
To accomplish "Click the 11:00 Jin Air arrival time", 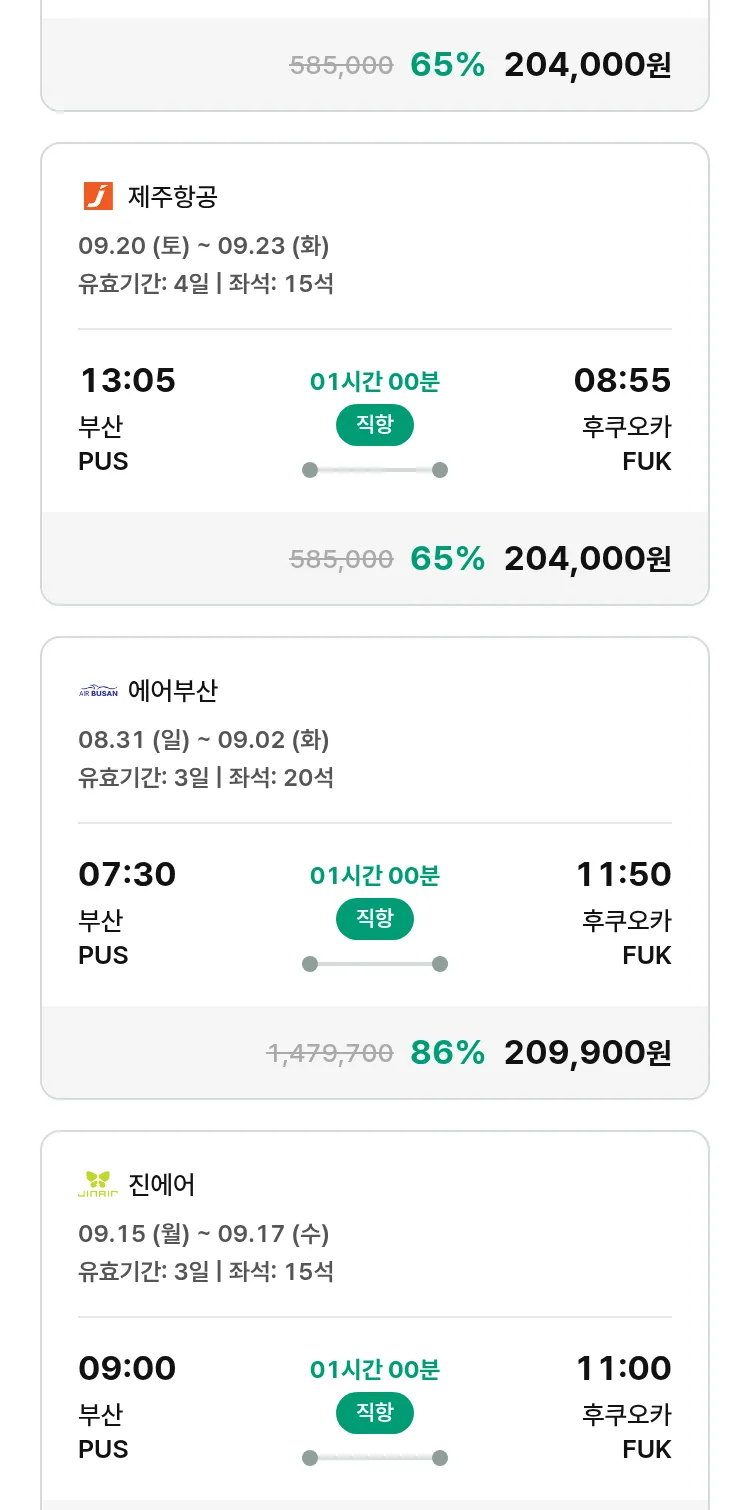I will (623, 1368).
